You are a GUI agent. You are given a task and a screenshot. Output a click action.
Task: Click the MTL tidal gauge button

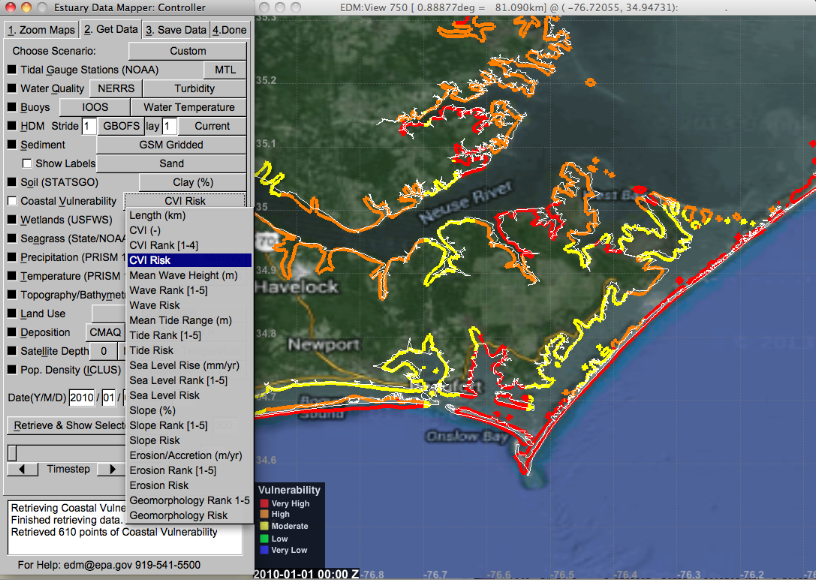(225, 69)
